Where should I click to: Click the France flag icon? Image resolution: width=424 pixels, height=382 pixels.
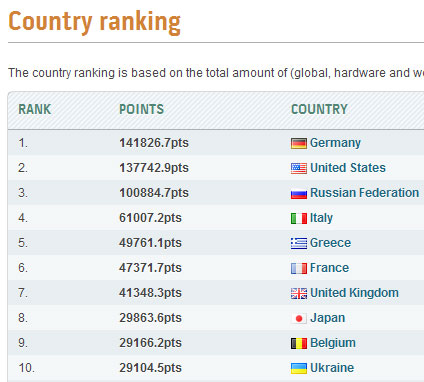click(x=299, y=269)
